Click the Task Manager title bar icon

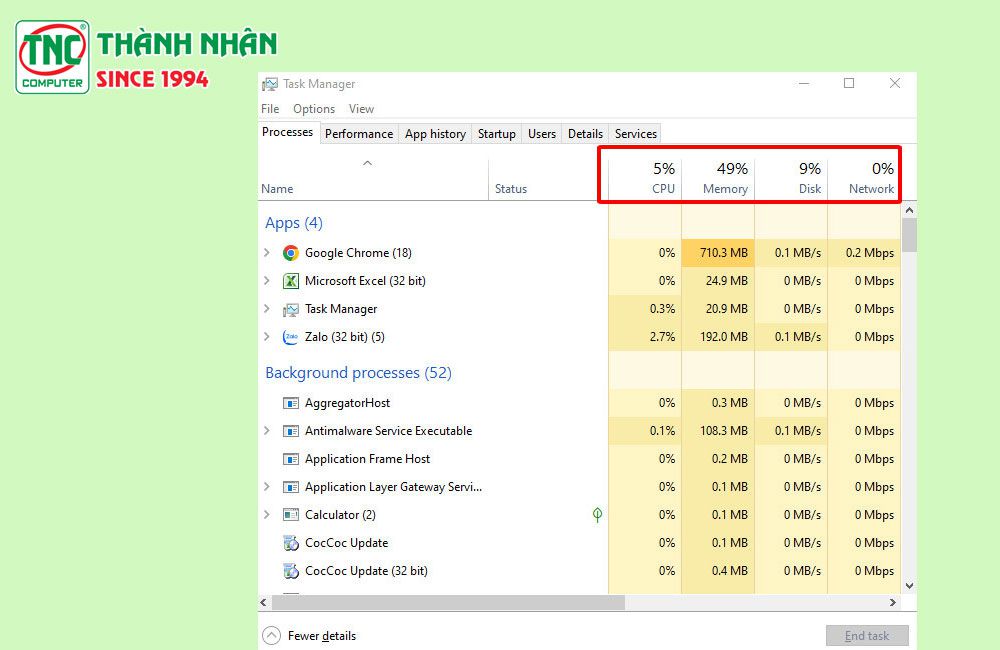(x=270, y=84)
